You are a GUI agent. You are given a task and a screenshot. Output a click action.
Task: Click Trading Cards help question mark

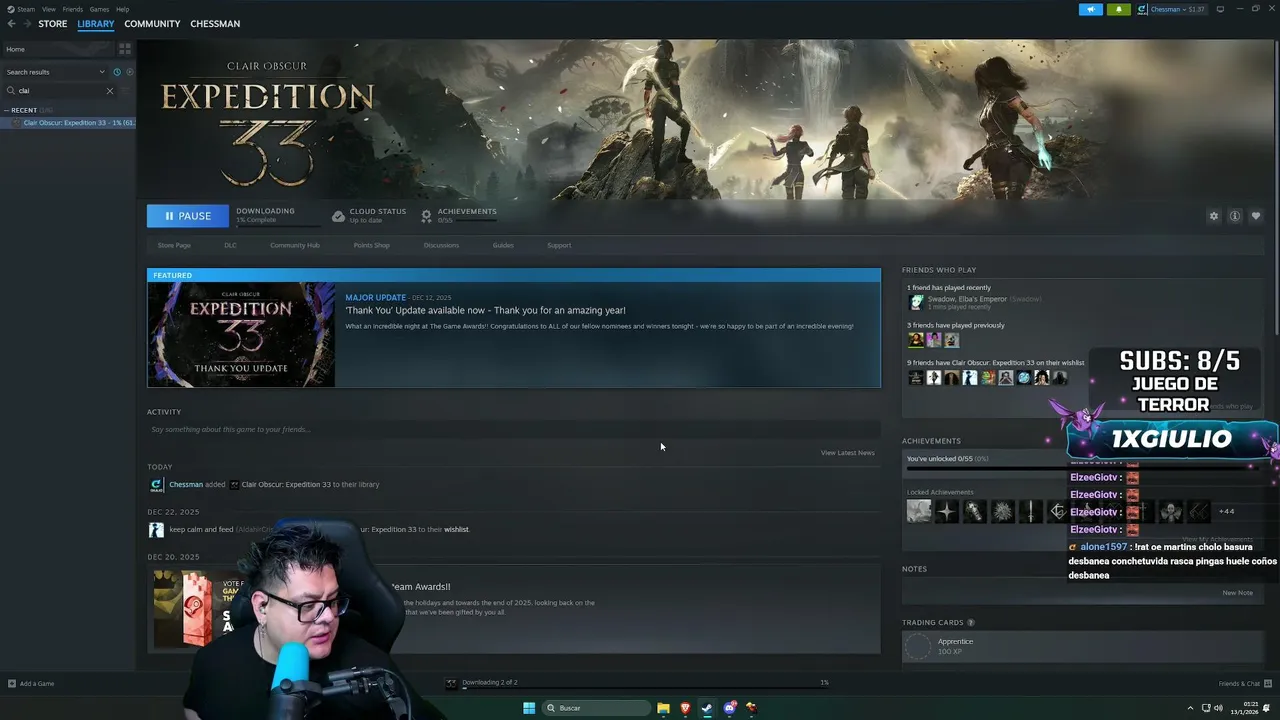point(970,623)
